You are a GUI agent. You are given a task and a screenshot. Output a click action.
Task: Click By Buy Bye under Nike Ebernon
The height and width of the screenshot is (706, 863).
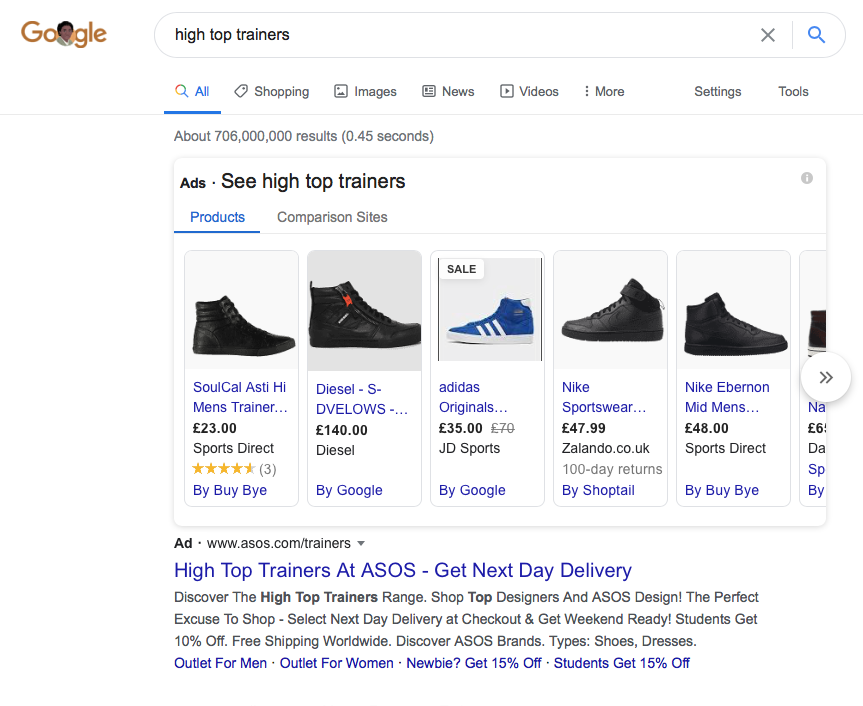722,490
